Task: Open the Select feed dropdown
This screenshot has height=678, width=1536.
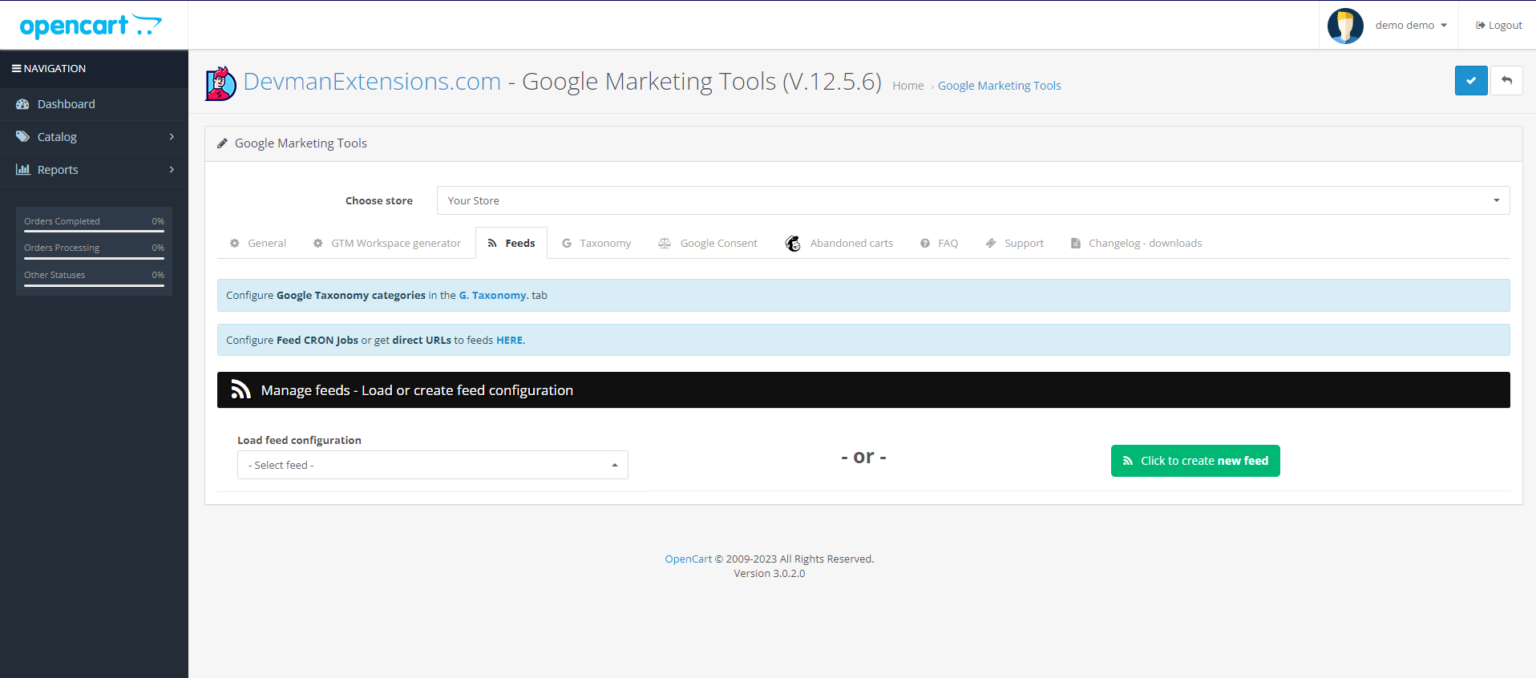Action: (x=432, y=464)
